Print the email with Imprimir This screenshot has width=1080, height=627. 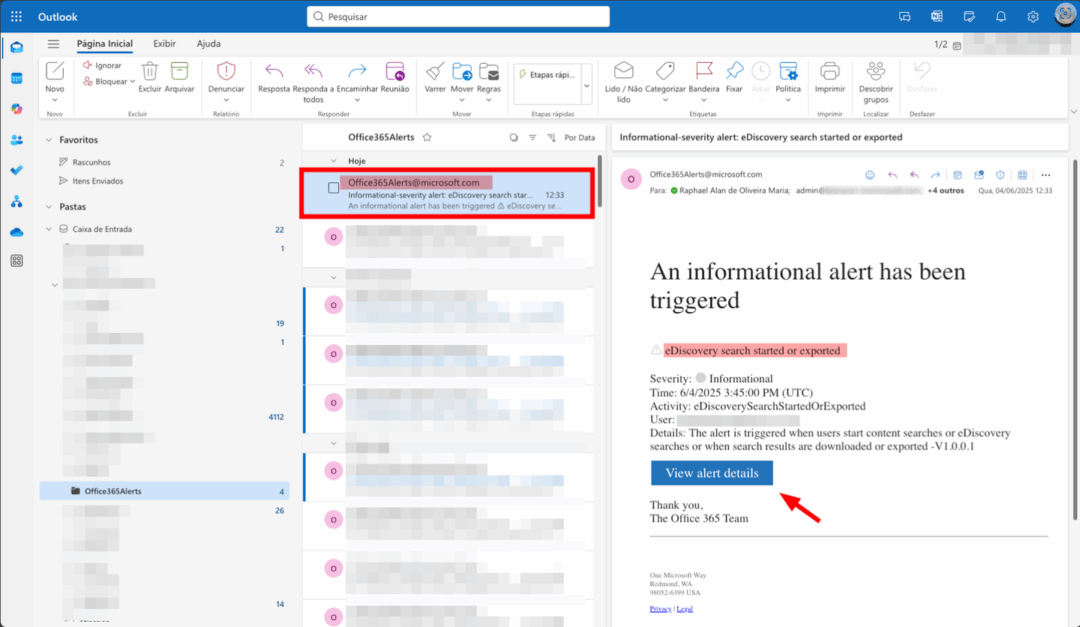point(829,77)
